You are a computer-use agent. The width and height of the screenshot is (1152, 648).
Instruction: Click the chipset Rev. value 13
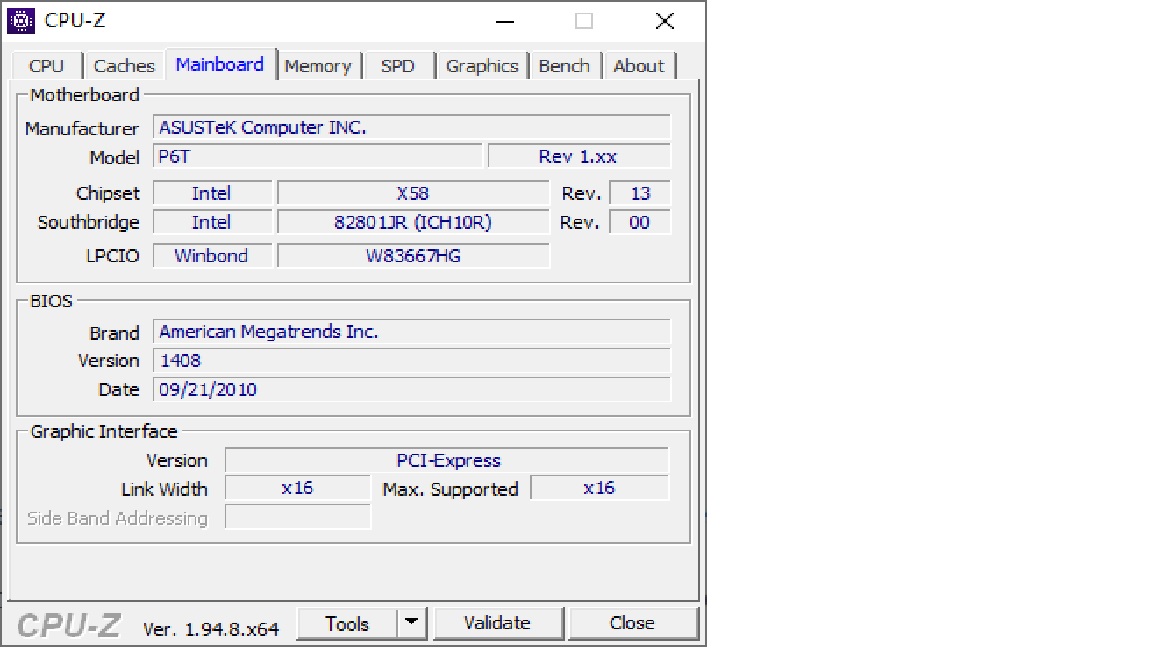(x=640, y=193)
